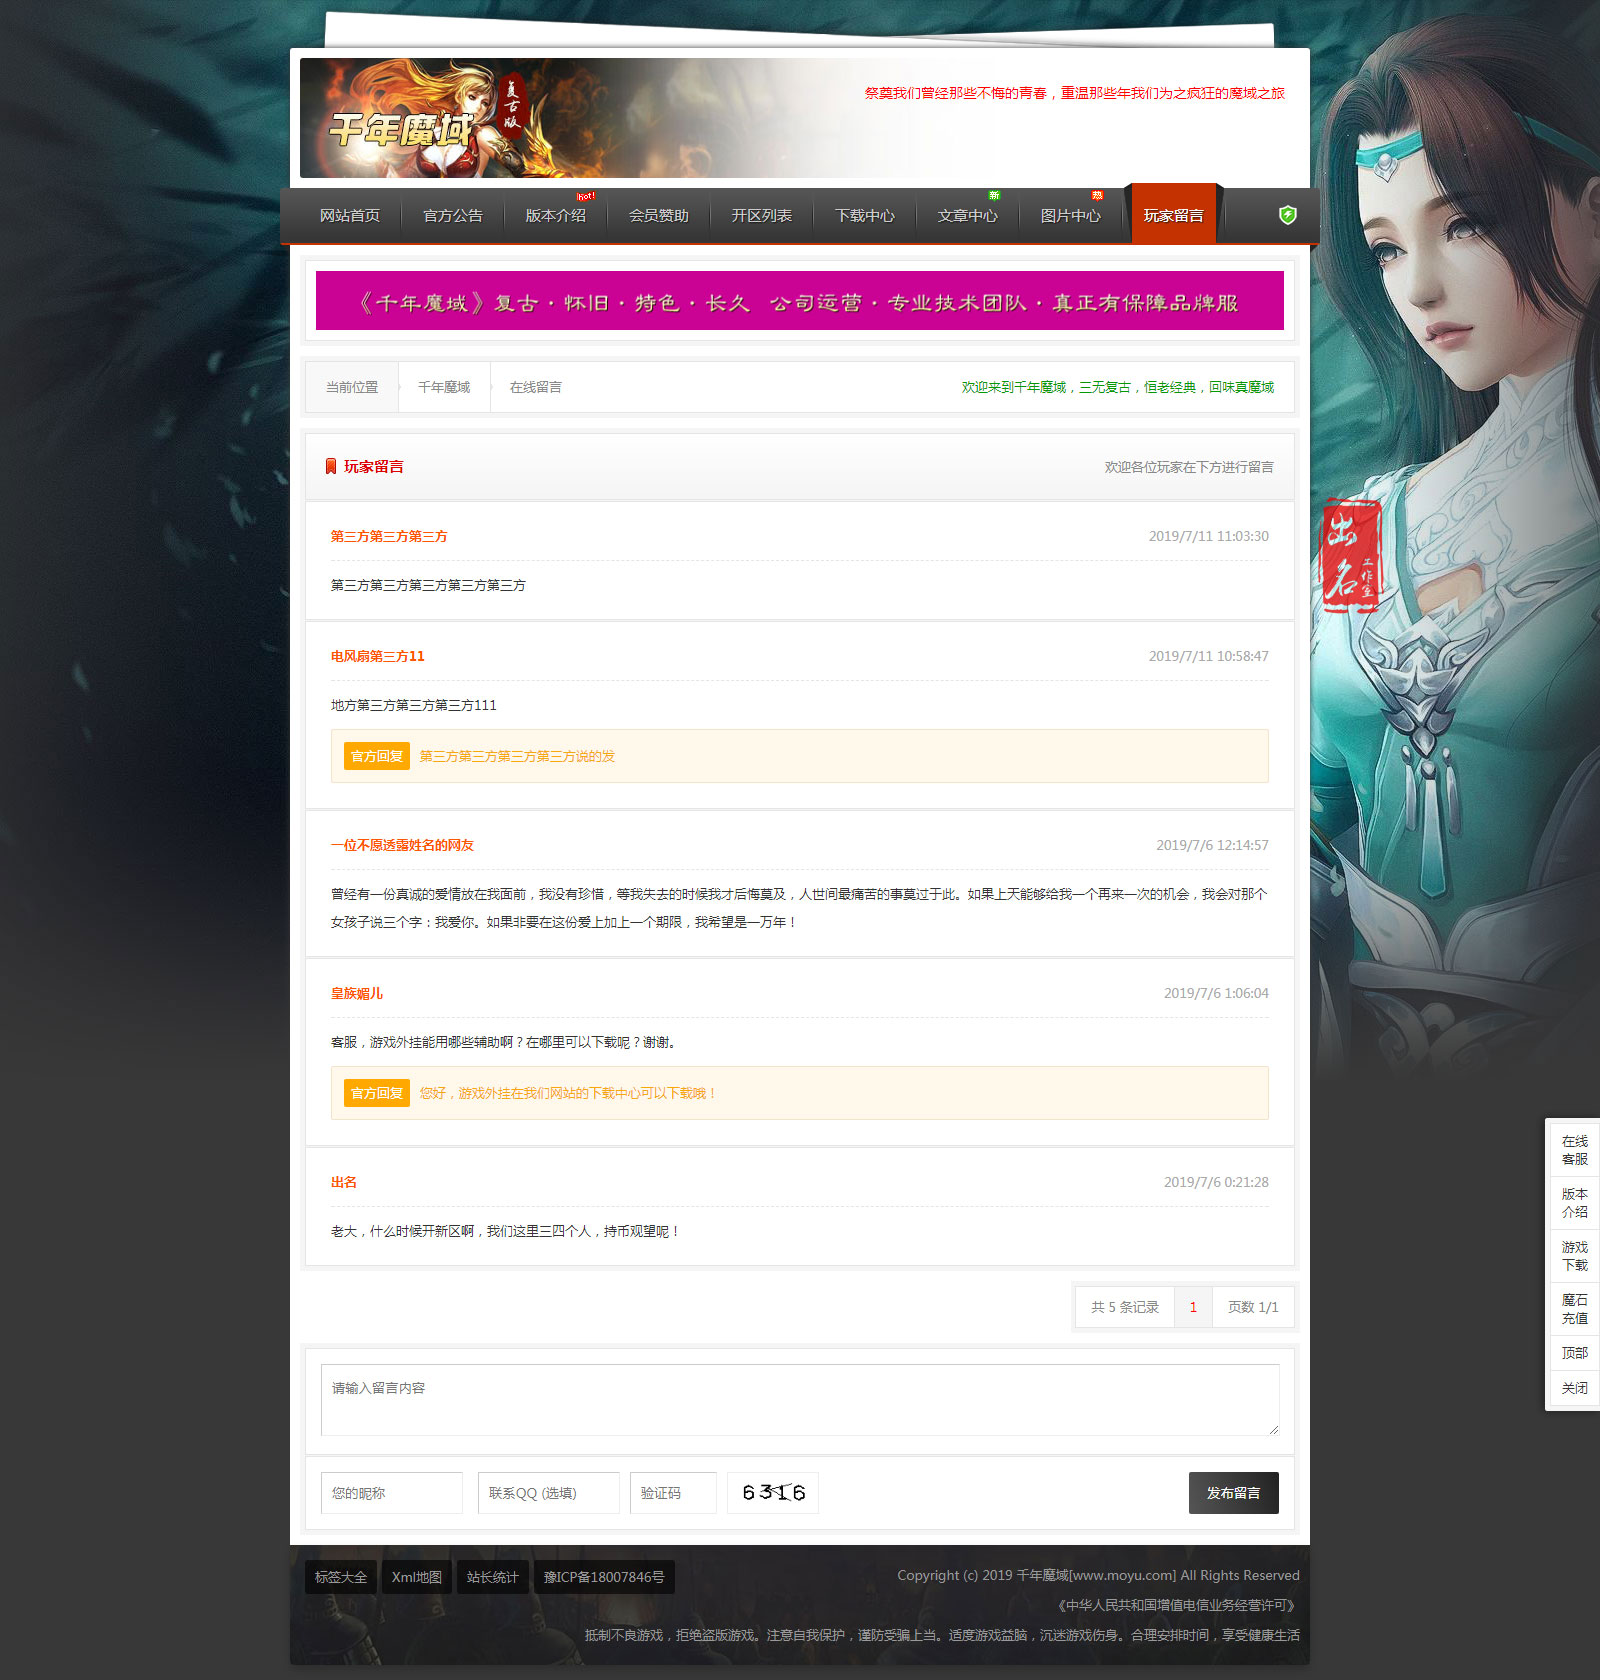This screenshot has height=1680, width=1600.
Task: Open 版本介绍 in floating sidebar
Action: point(1575,1203)
